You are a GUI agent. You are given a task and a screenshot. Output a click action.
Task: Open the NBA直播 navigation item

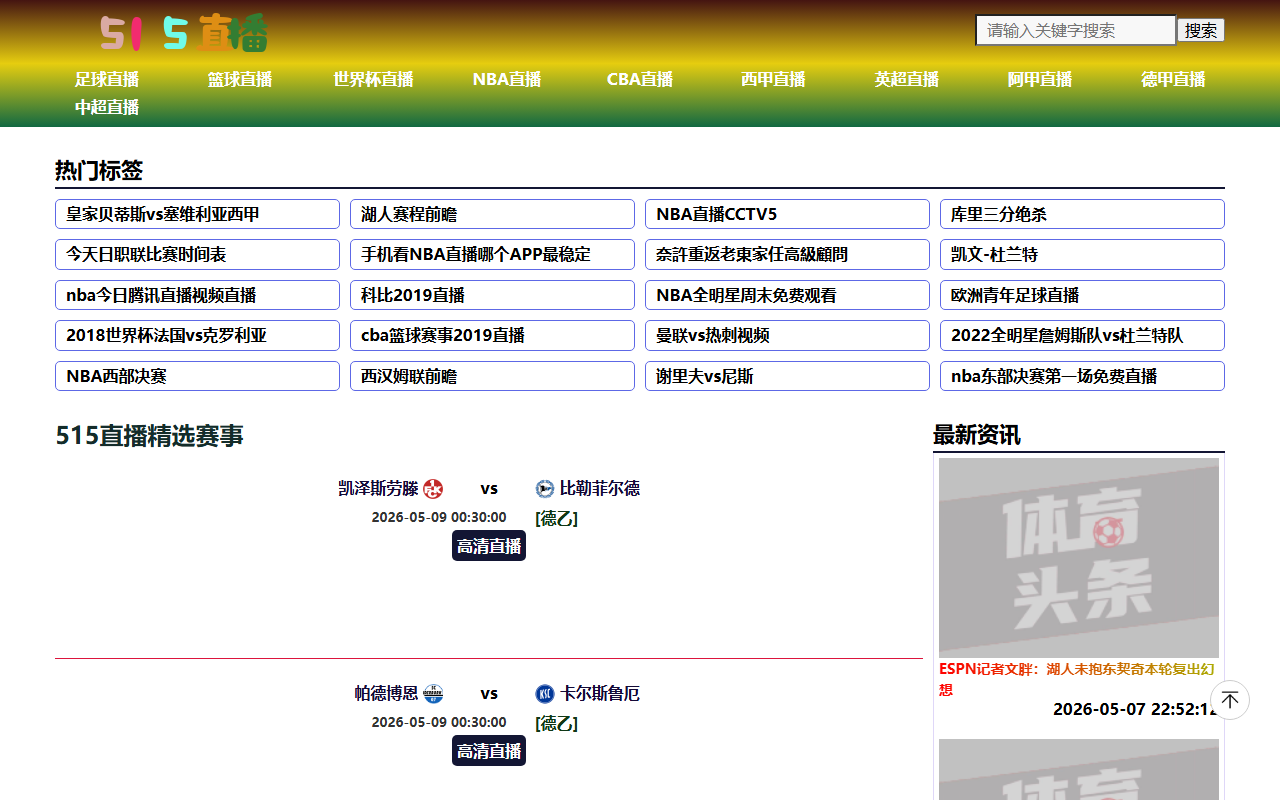507,79
